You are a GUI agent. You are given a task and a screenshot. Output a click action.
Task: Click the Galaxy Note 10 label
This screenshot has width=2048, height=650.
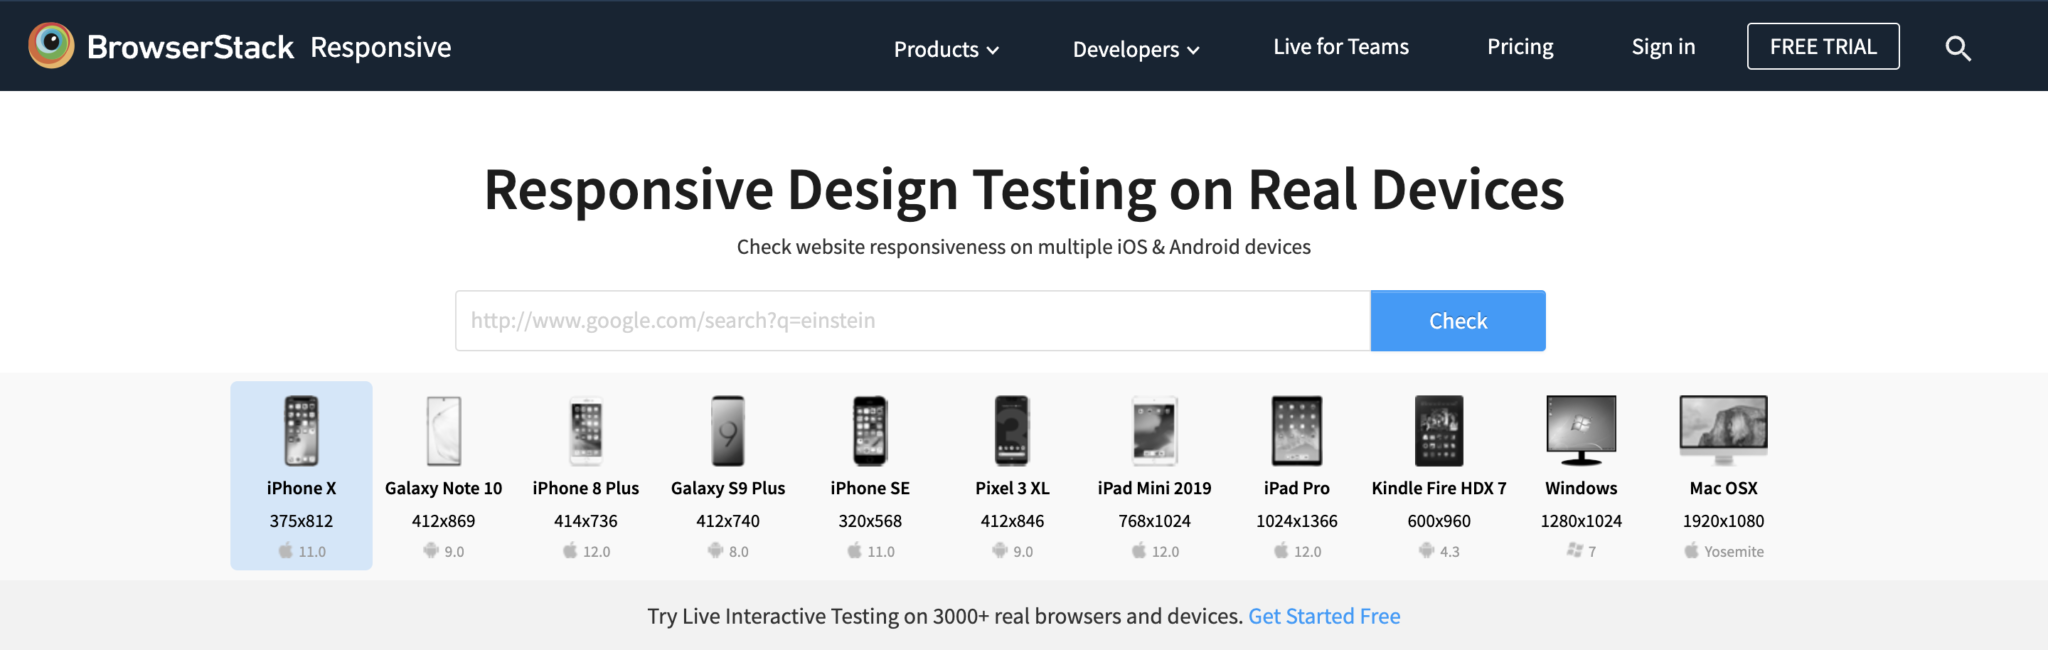point(444,488)
